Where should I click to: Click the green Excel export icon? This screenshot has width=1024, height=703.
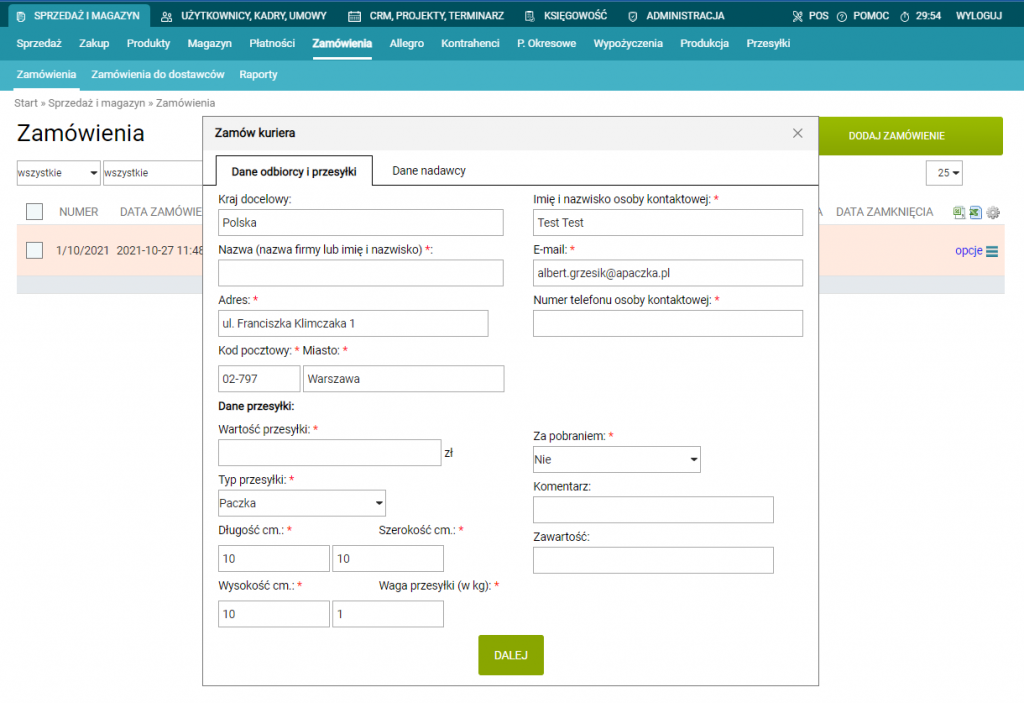coord(959,212)
